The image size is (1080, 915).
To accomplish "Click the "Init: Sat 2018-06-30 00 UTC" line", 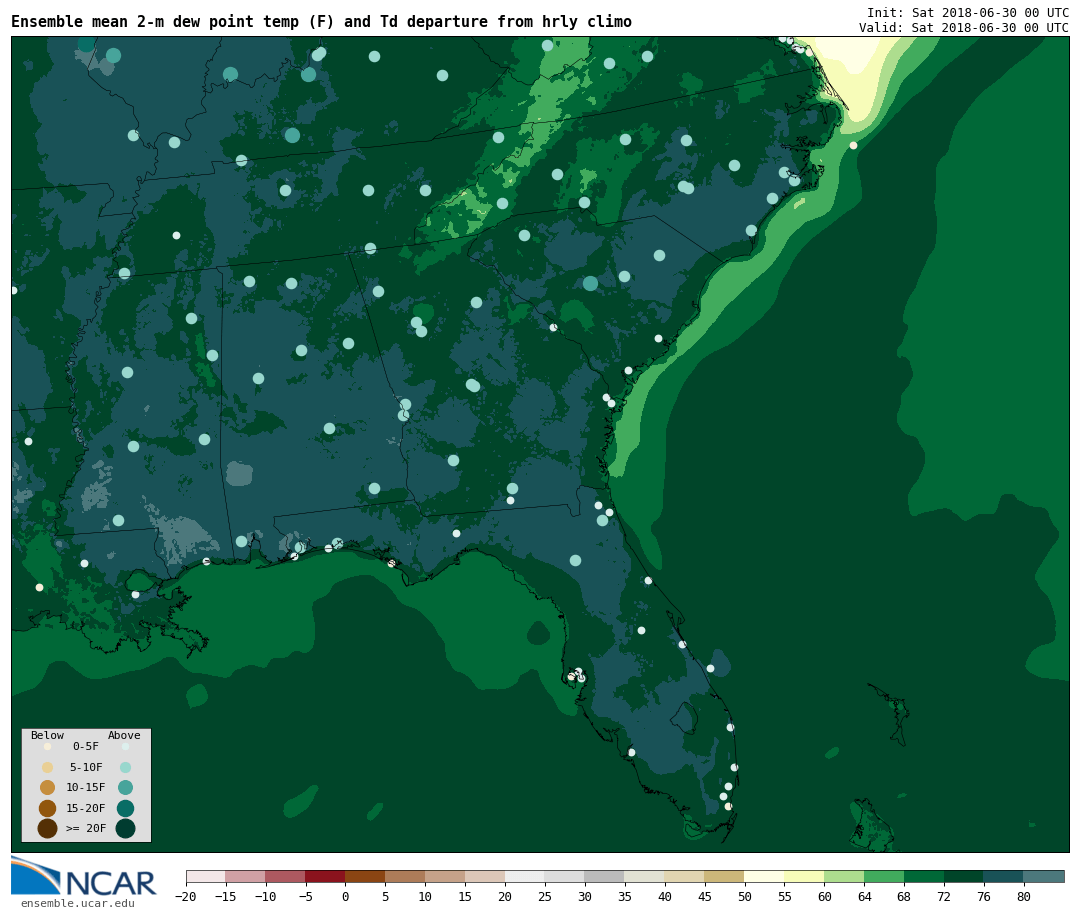I will [x=968, y=12].
